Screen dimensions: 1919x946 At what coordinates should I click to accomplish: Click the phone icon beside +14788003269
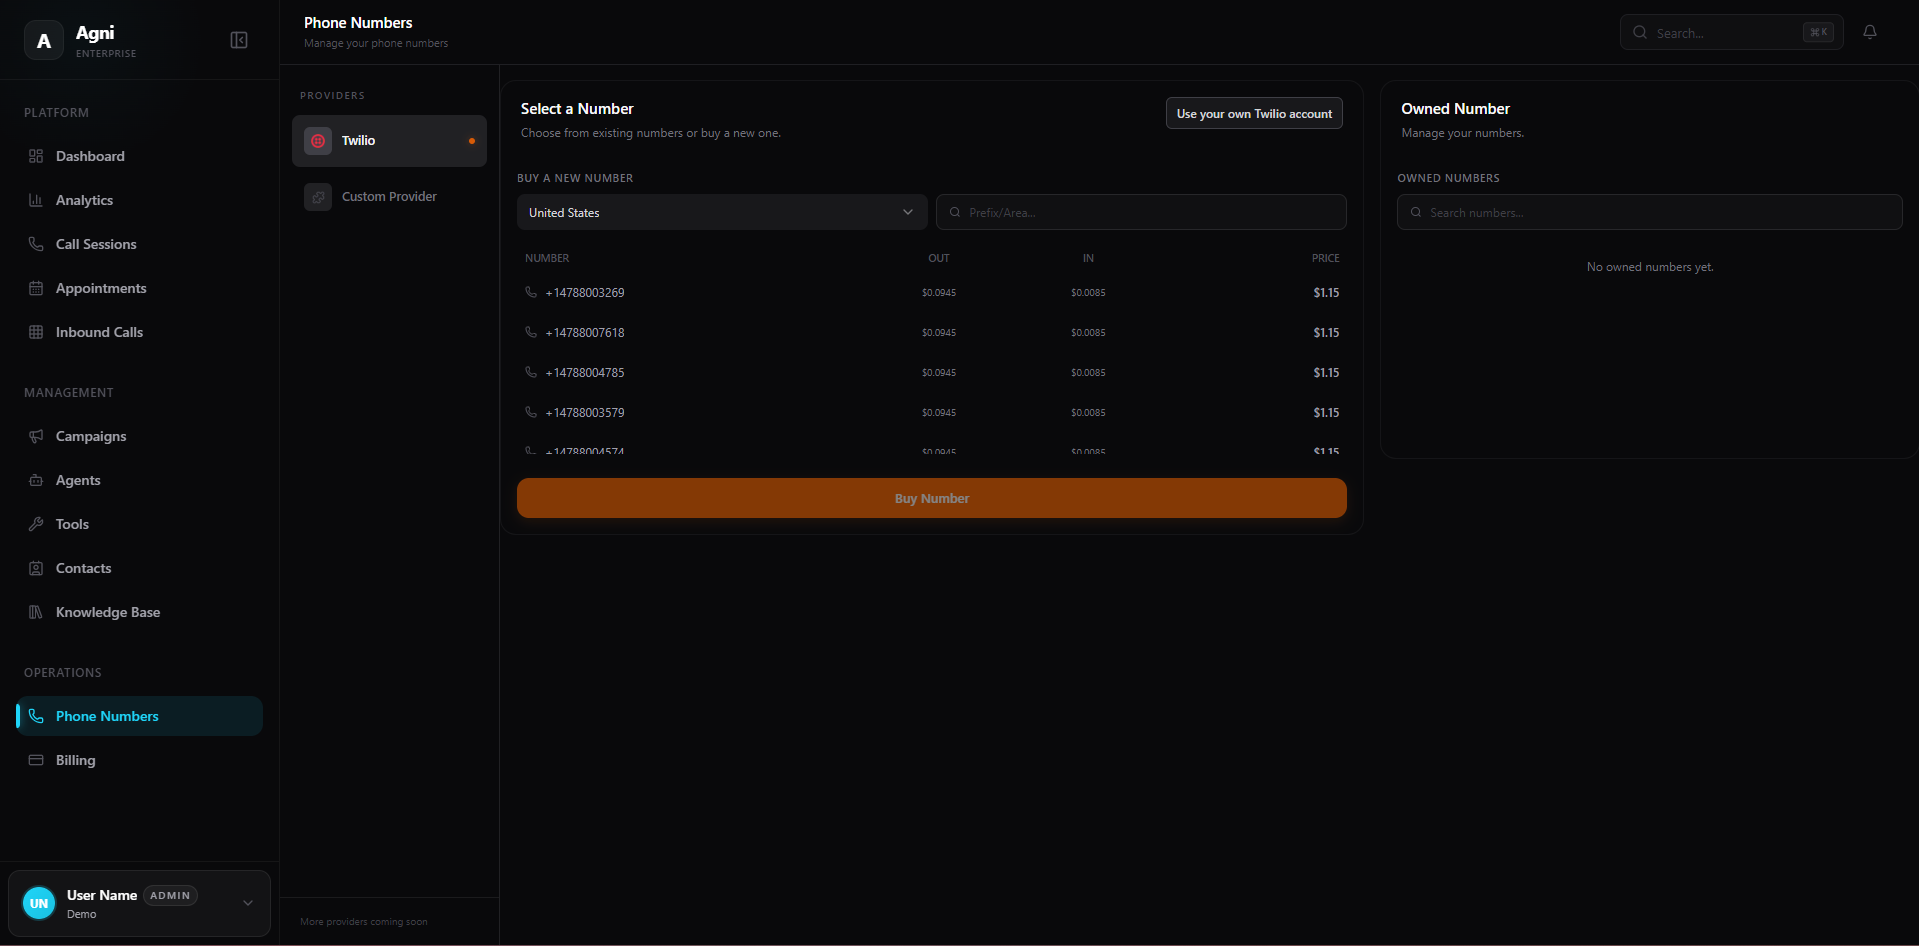[531, 293]
